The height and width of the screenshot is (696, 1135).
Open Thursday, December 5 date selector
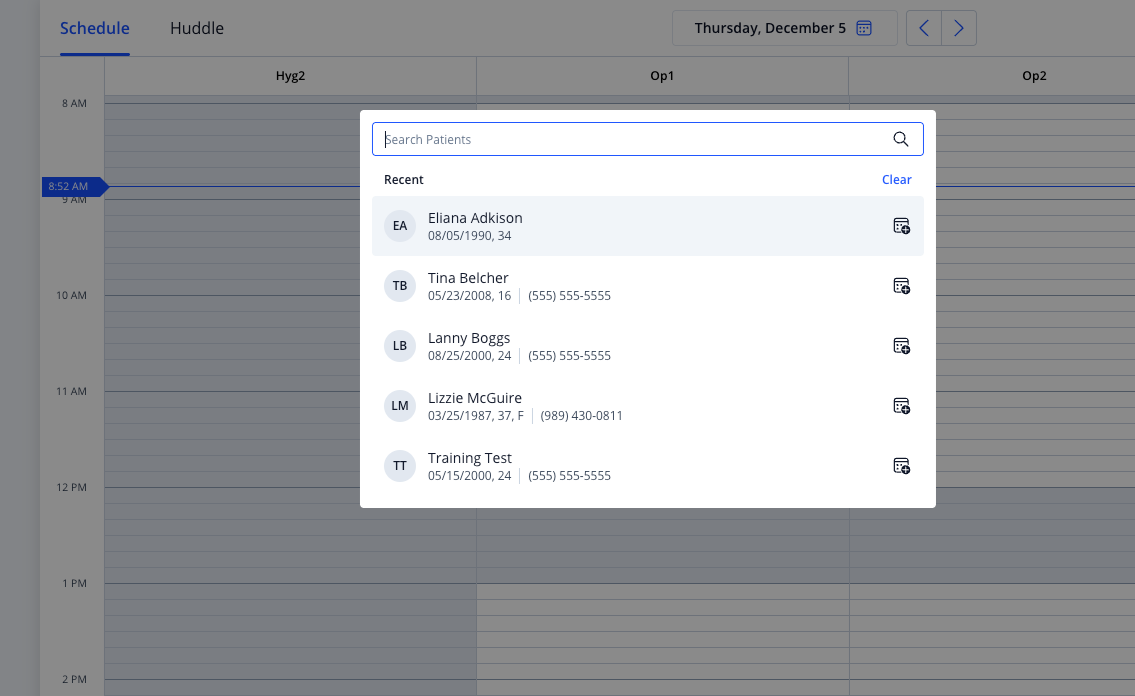[785, 28]
